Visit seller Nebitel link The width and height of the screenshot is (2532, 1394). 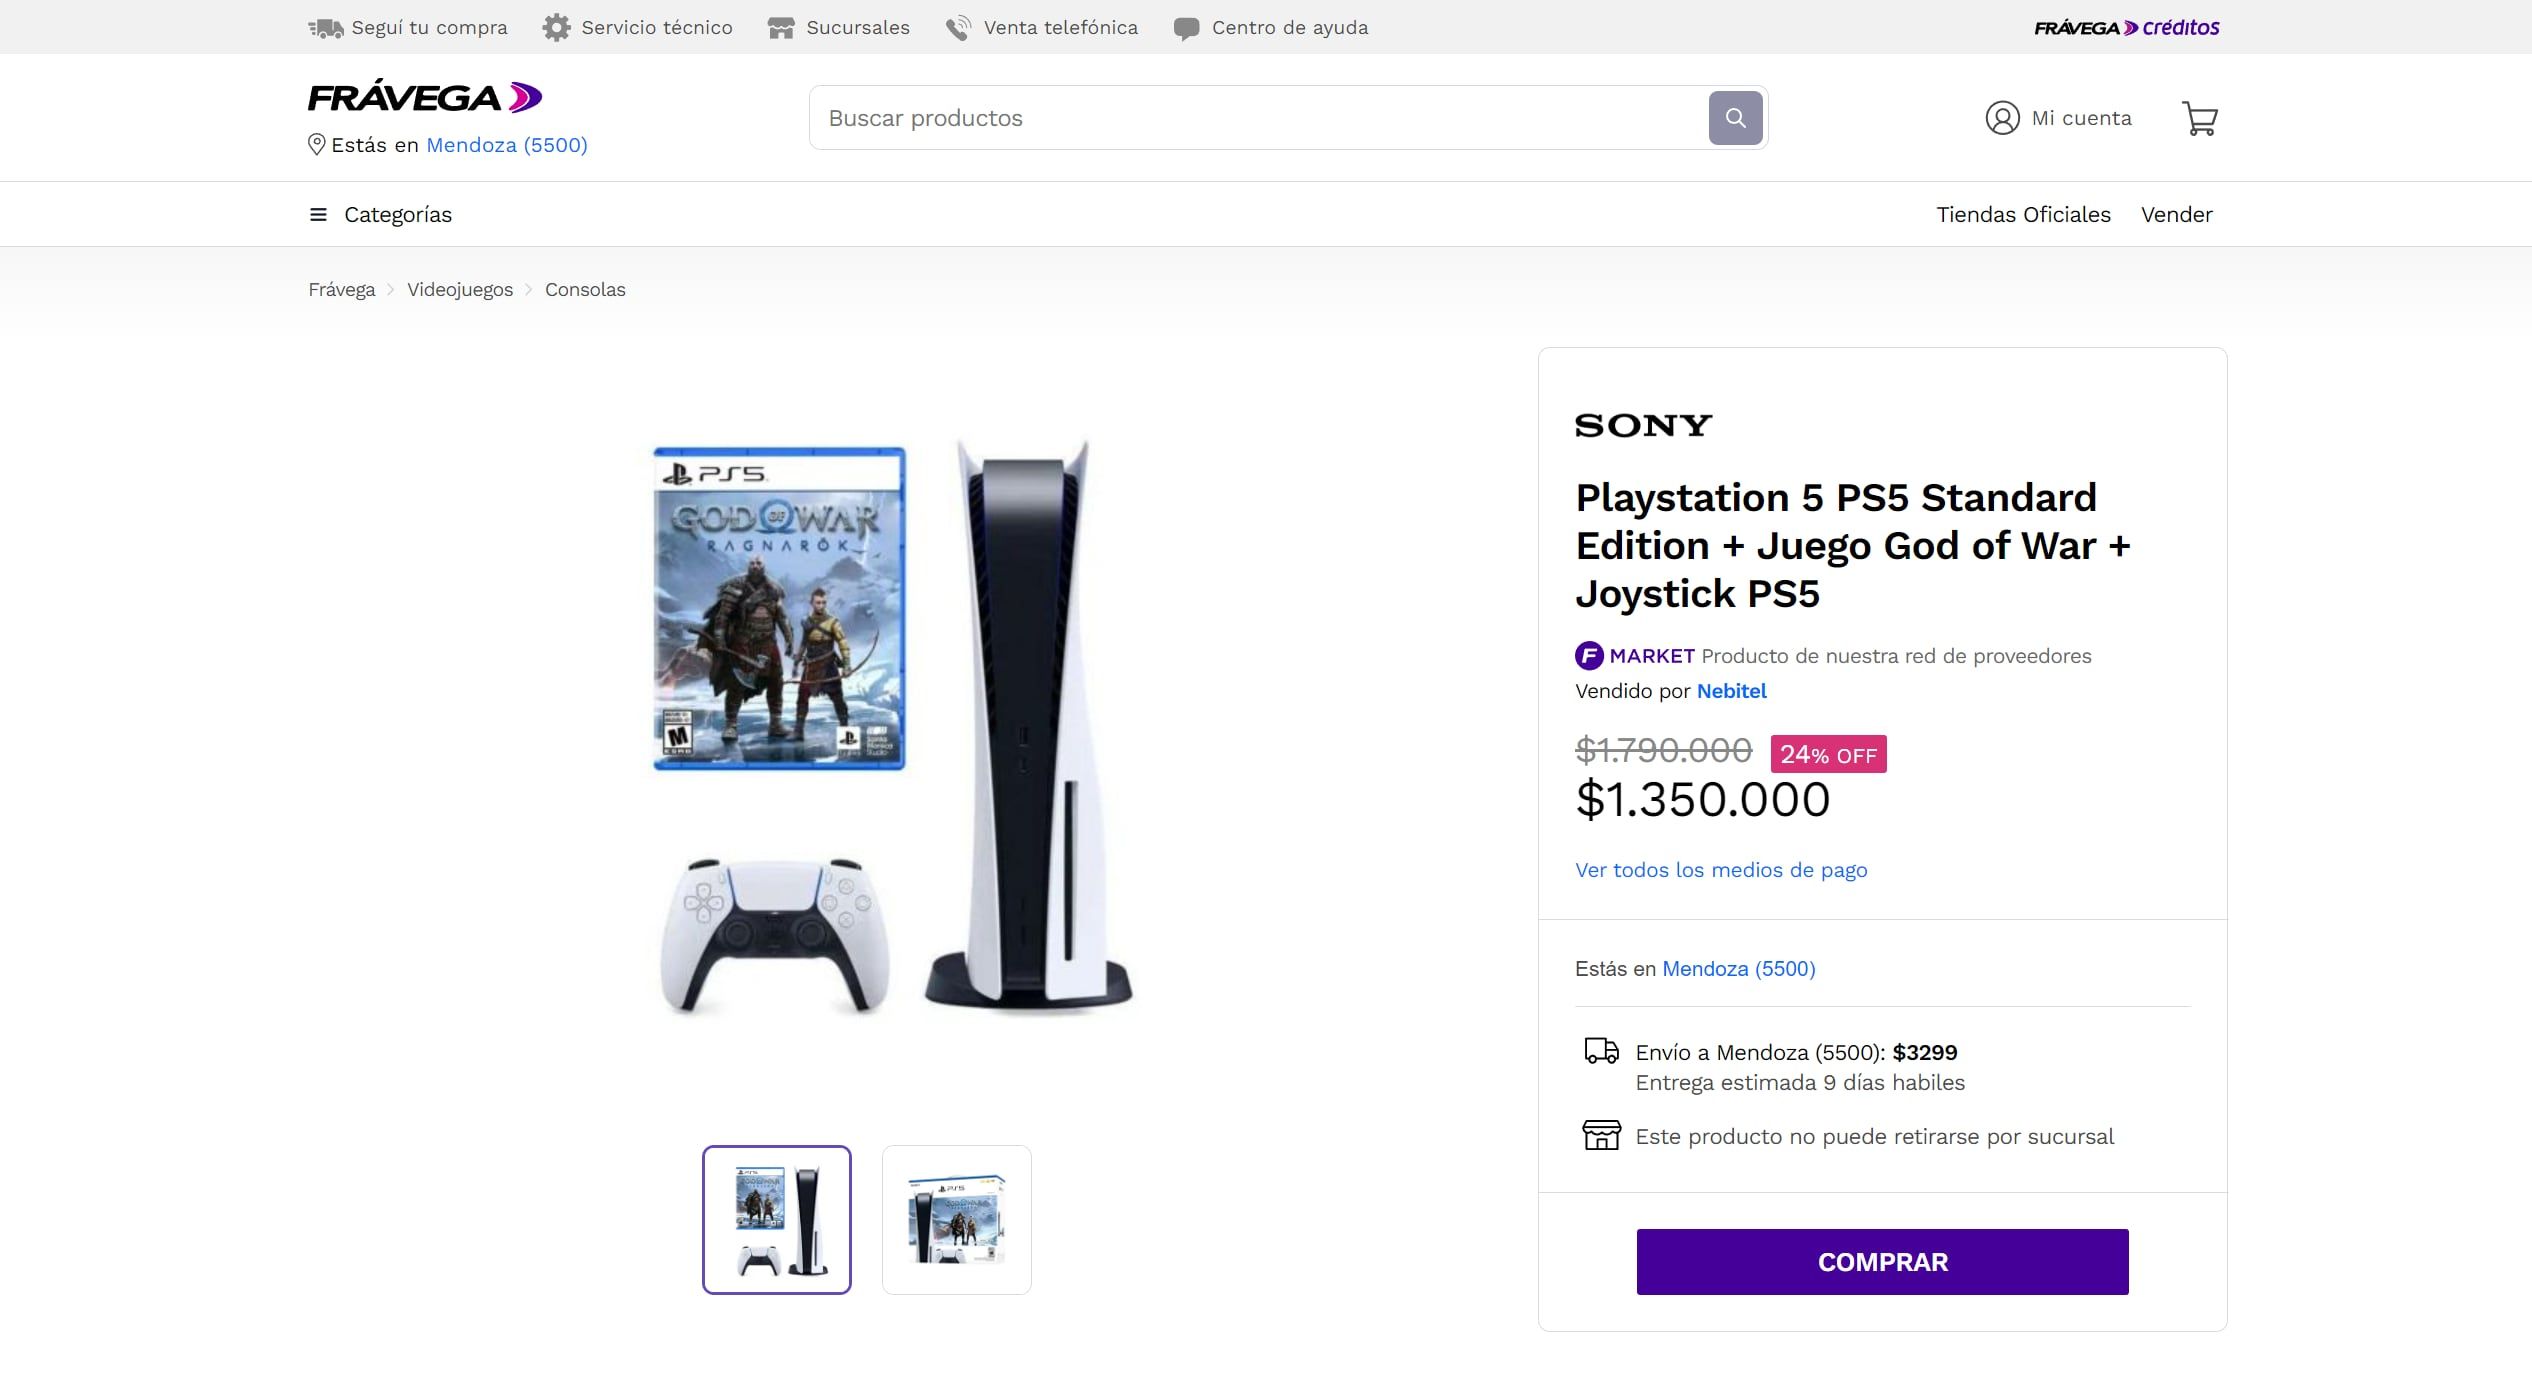(x=1731, y=691)
